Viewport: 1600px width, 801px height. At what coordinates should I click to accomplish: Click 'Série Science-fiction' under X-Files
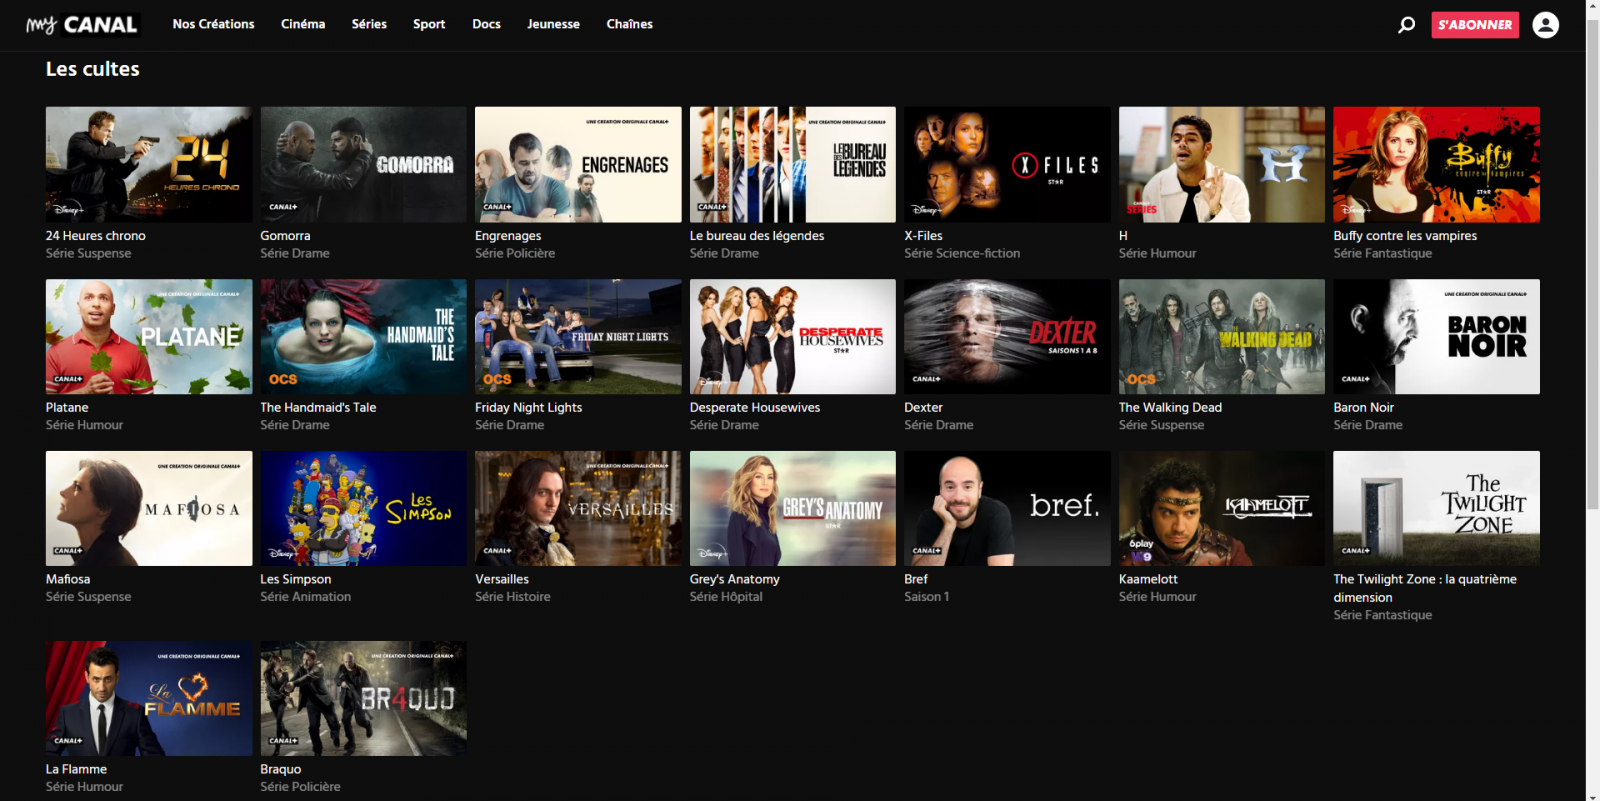click(x=962, y=254)
